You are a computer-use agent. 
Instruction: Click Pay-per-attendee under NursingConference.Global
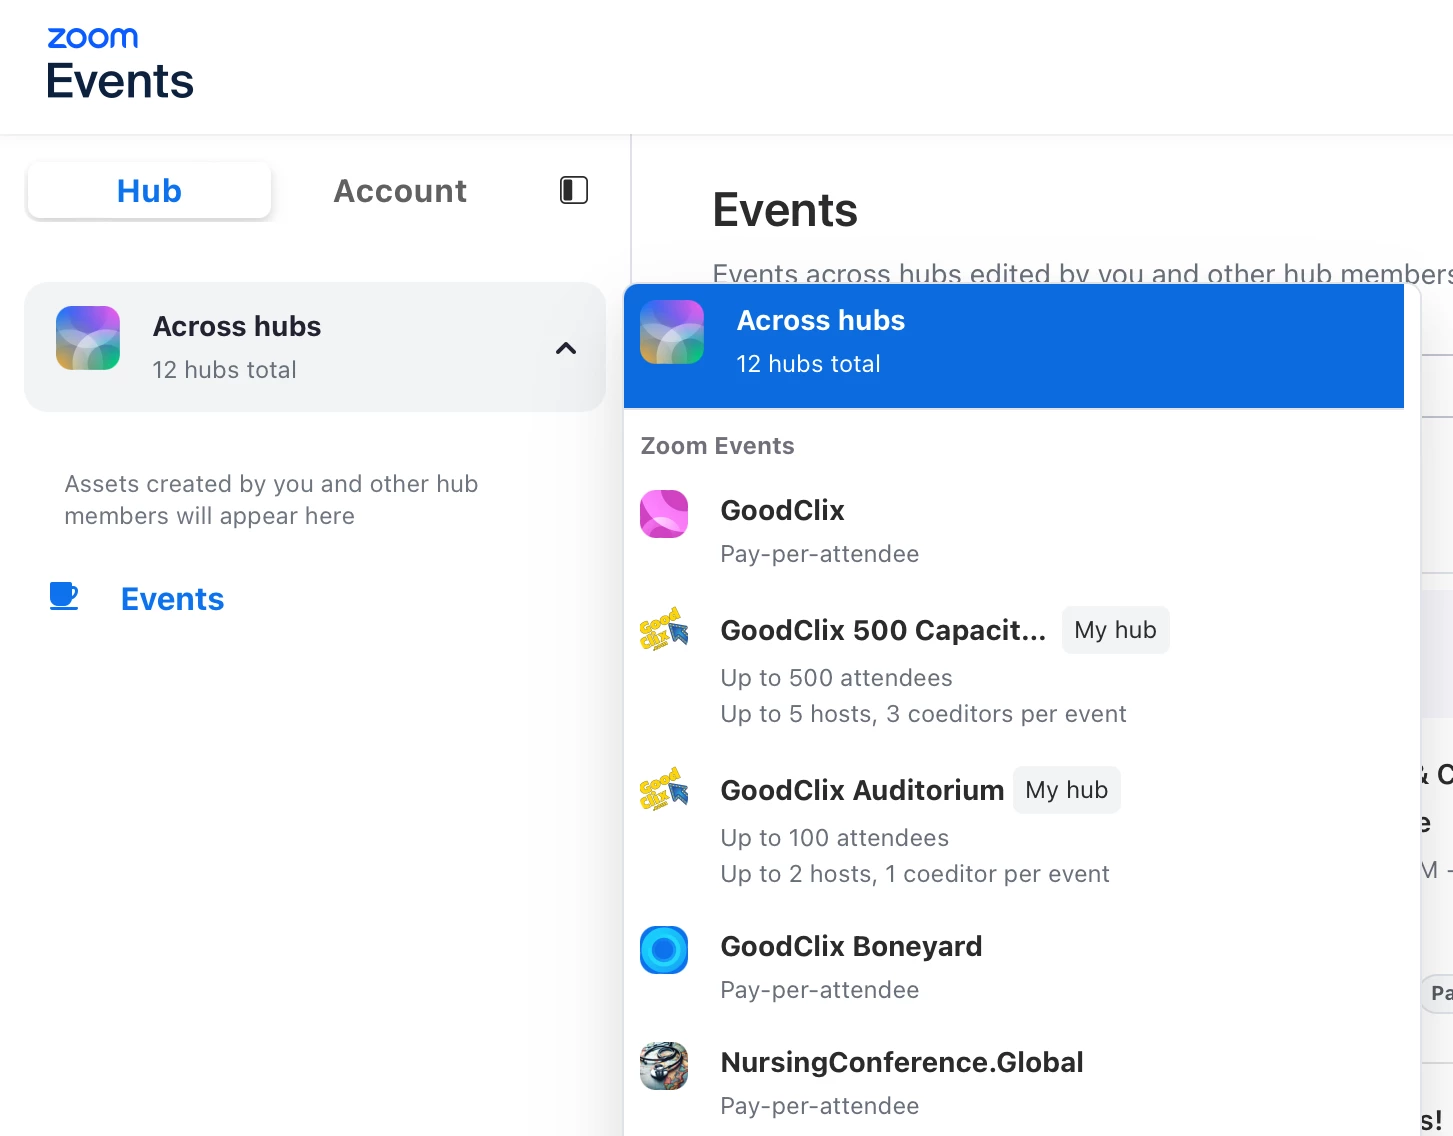(x=820, y=1106)
